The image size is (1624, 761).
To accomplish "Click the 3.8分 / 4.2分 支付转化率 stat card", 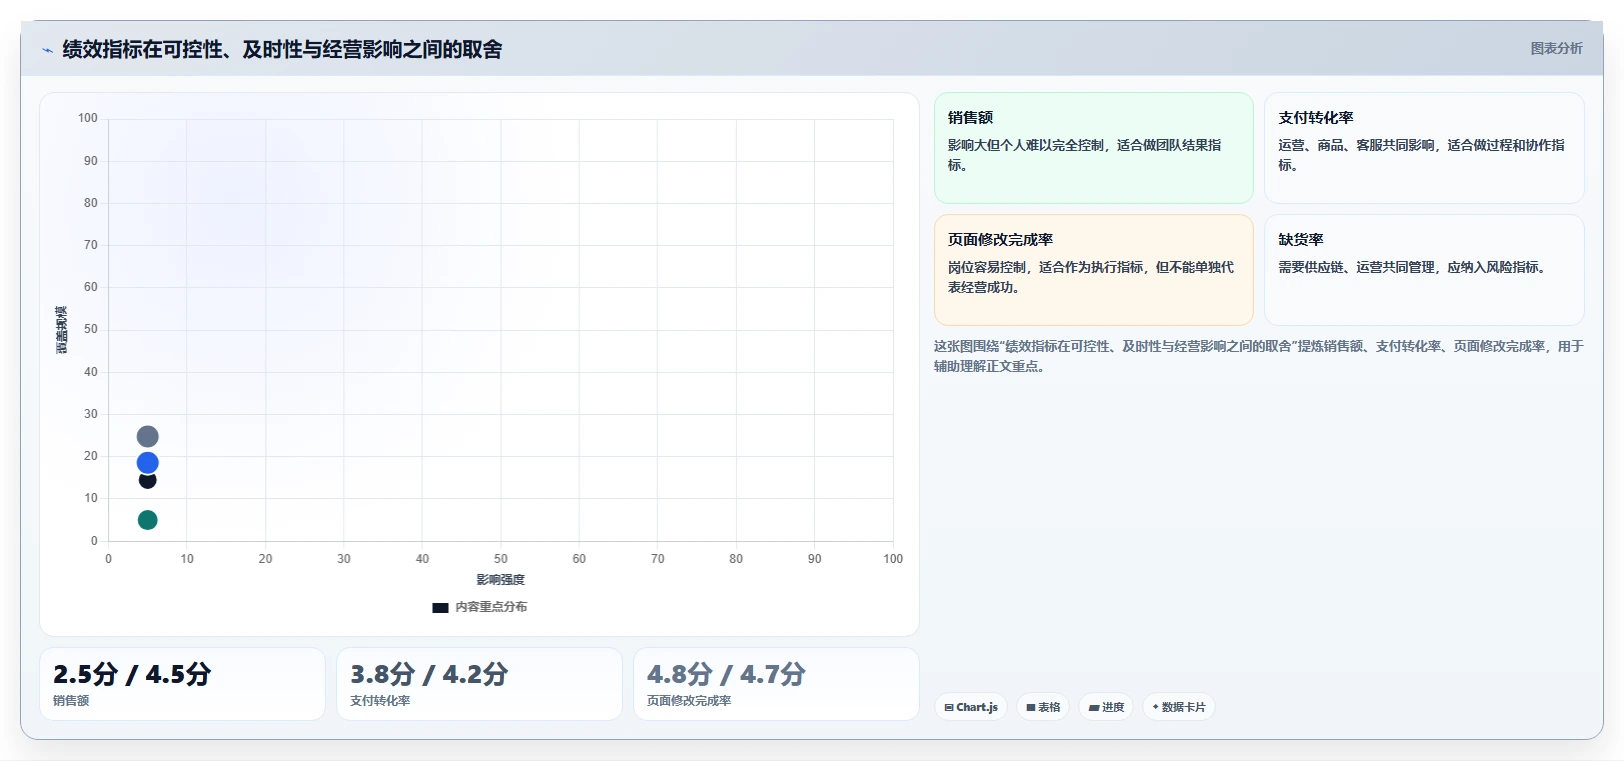I will click(479, 684).
